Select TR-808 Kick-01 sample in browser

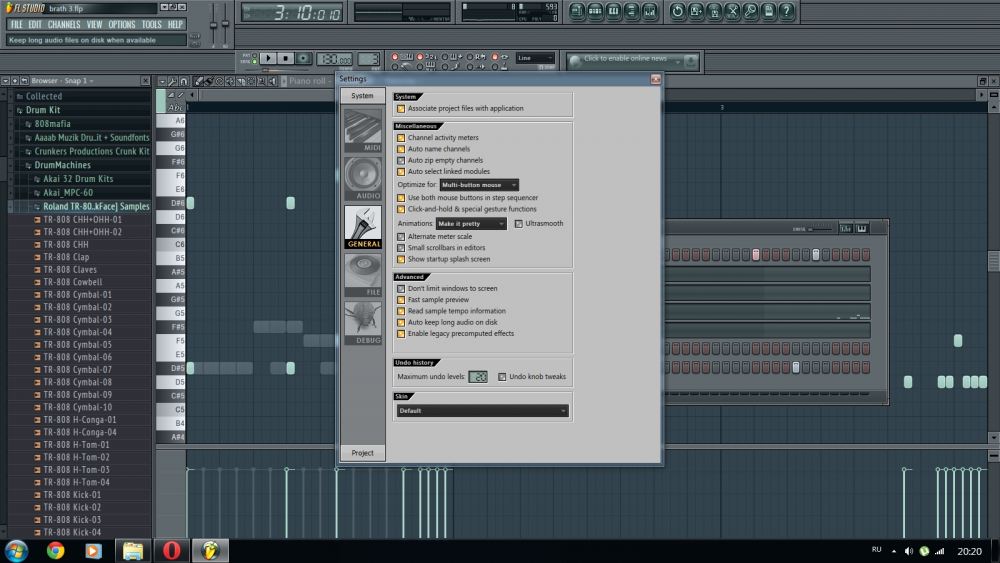(72, 495)
